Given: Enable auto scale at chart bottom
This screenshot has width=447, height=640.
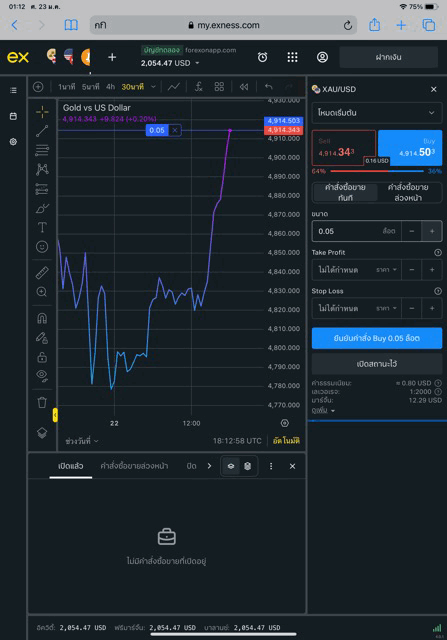Looking at the screenshot, I should 286,441.
